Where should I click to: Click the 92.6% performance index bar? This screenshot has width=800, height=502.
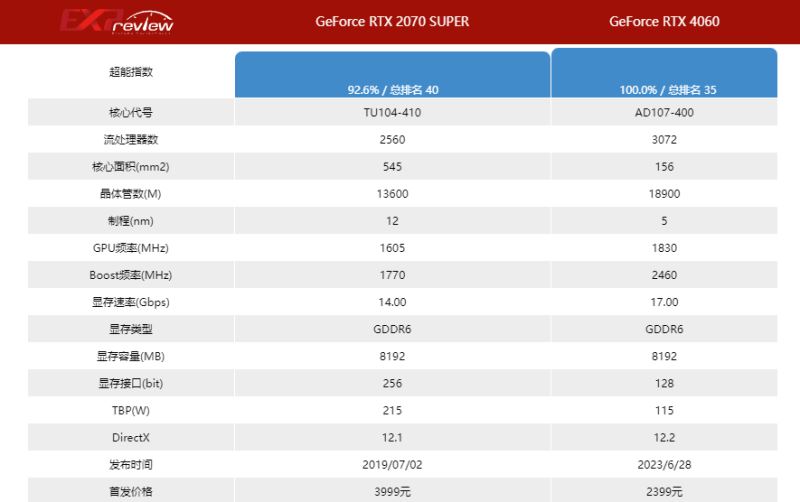[392, 75]
